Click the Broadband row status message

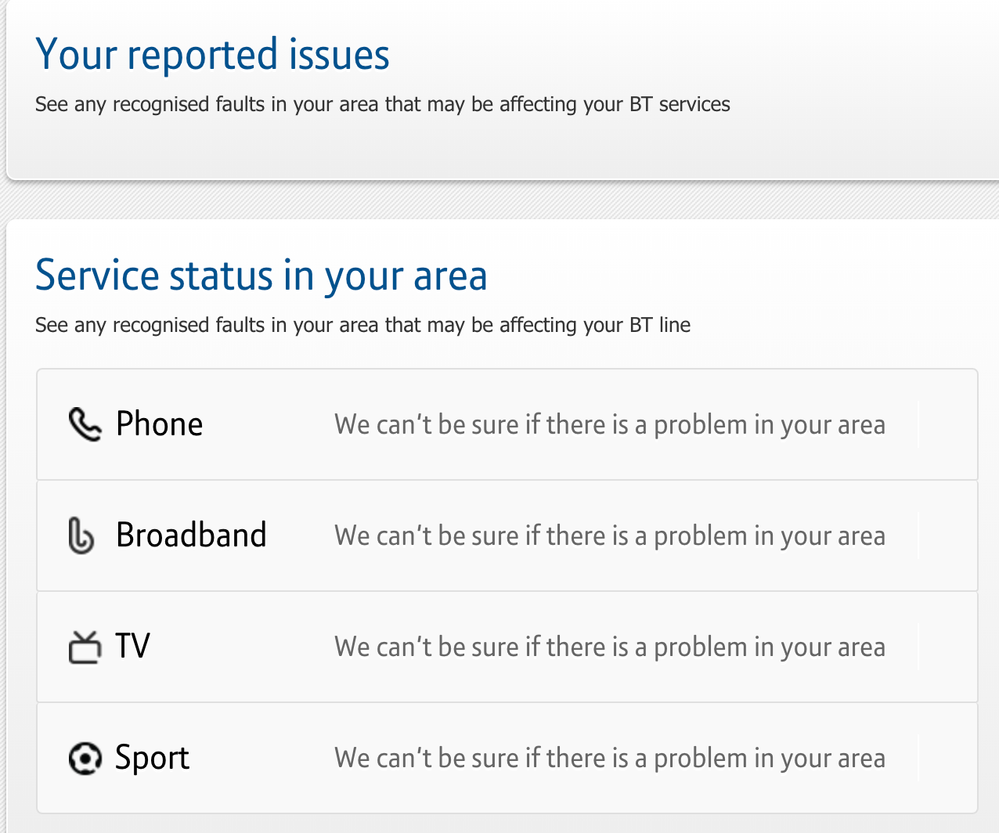[x=609, y=536]
